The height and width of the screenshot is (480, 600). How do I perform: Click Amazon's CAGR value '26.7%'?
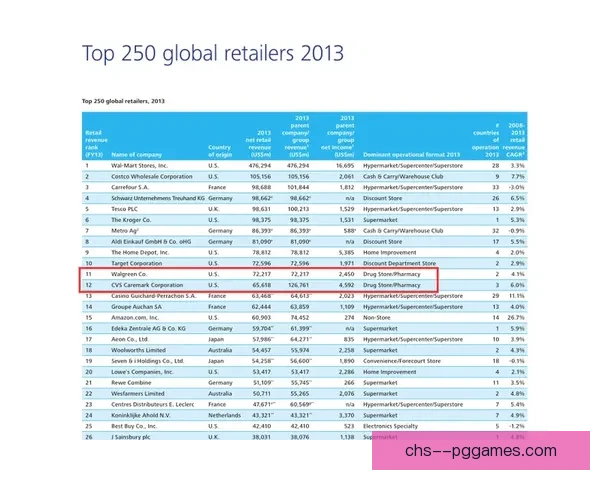[x=515, y=318]
